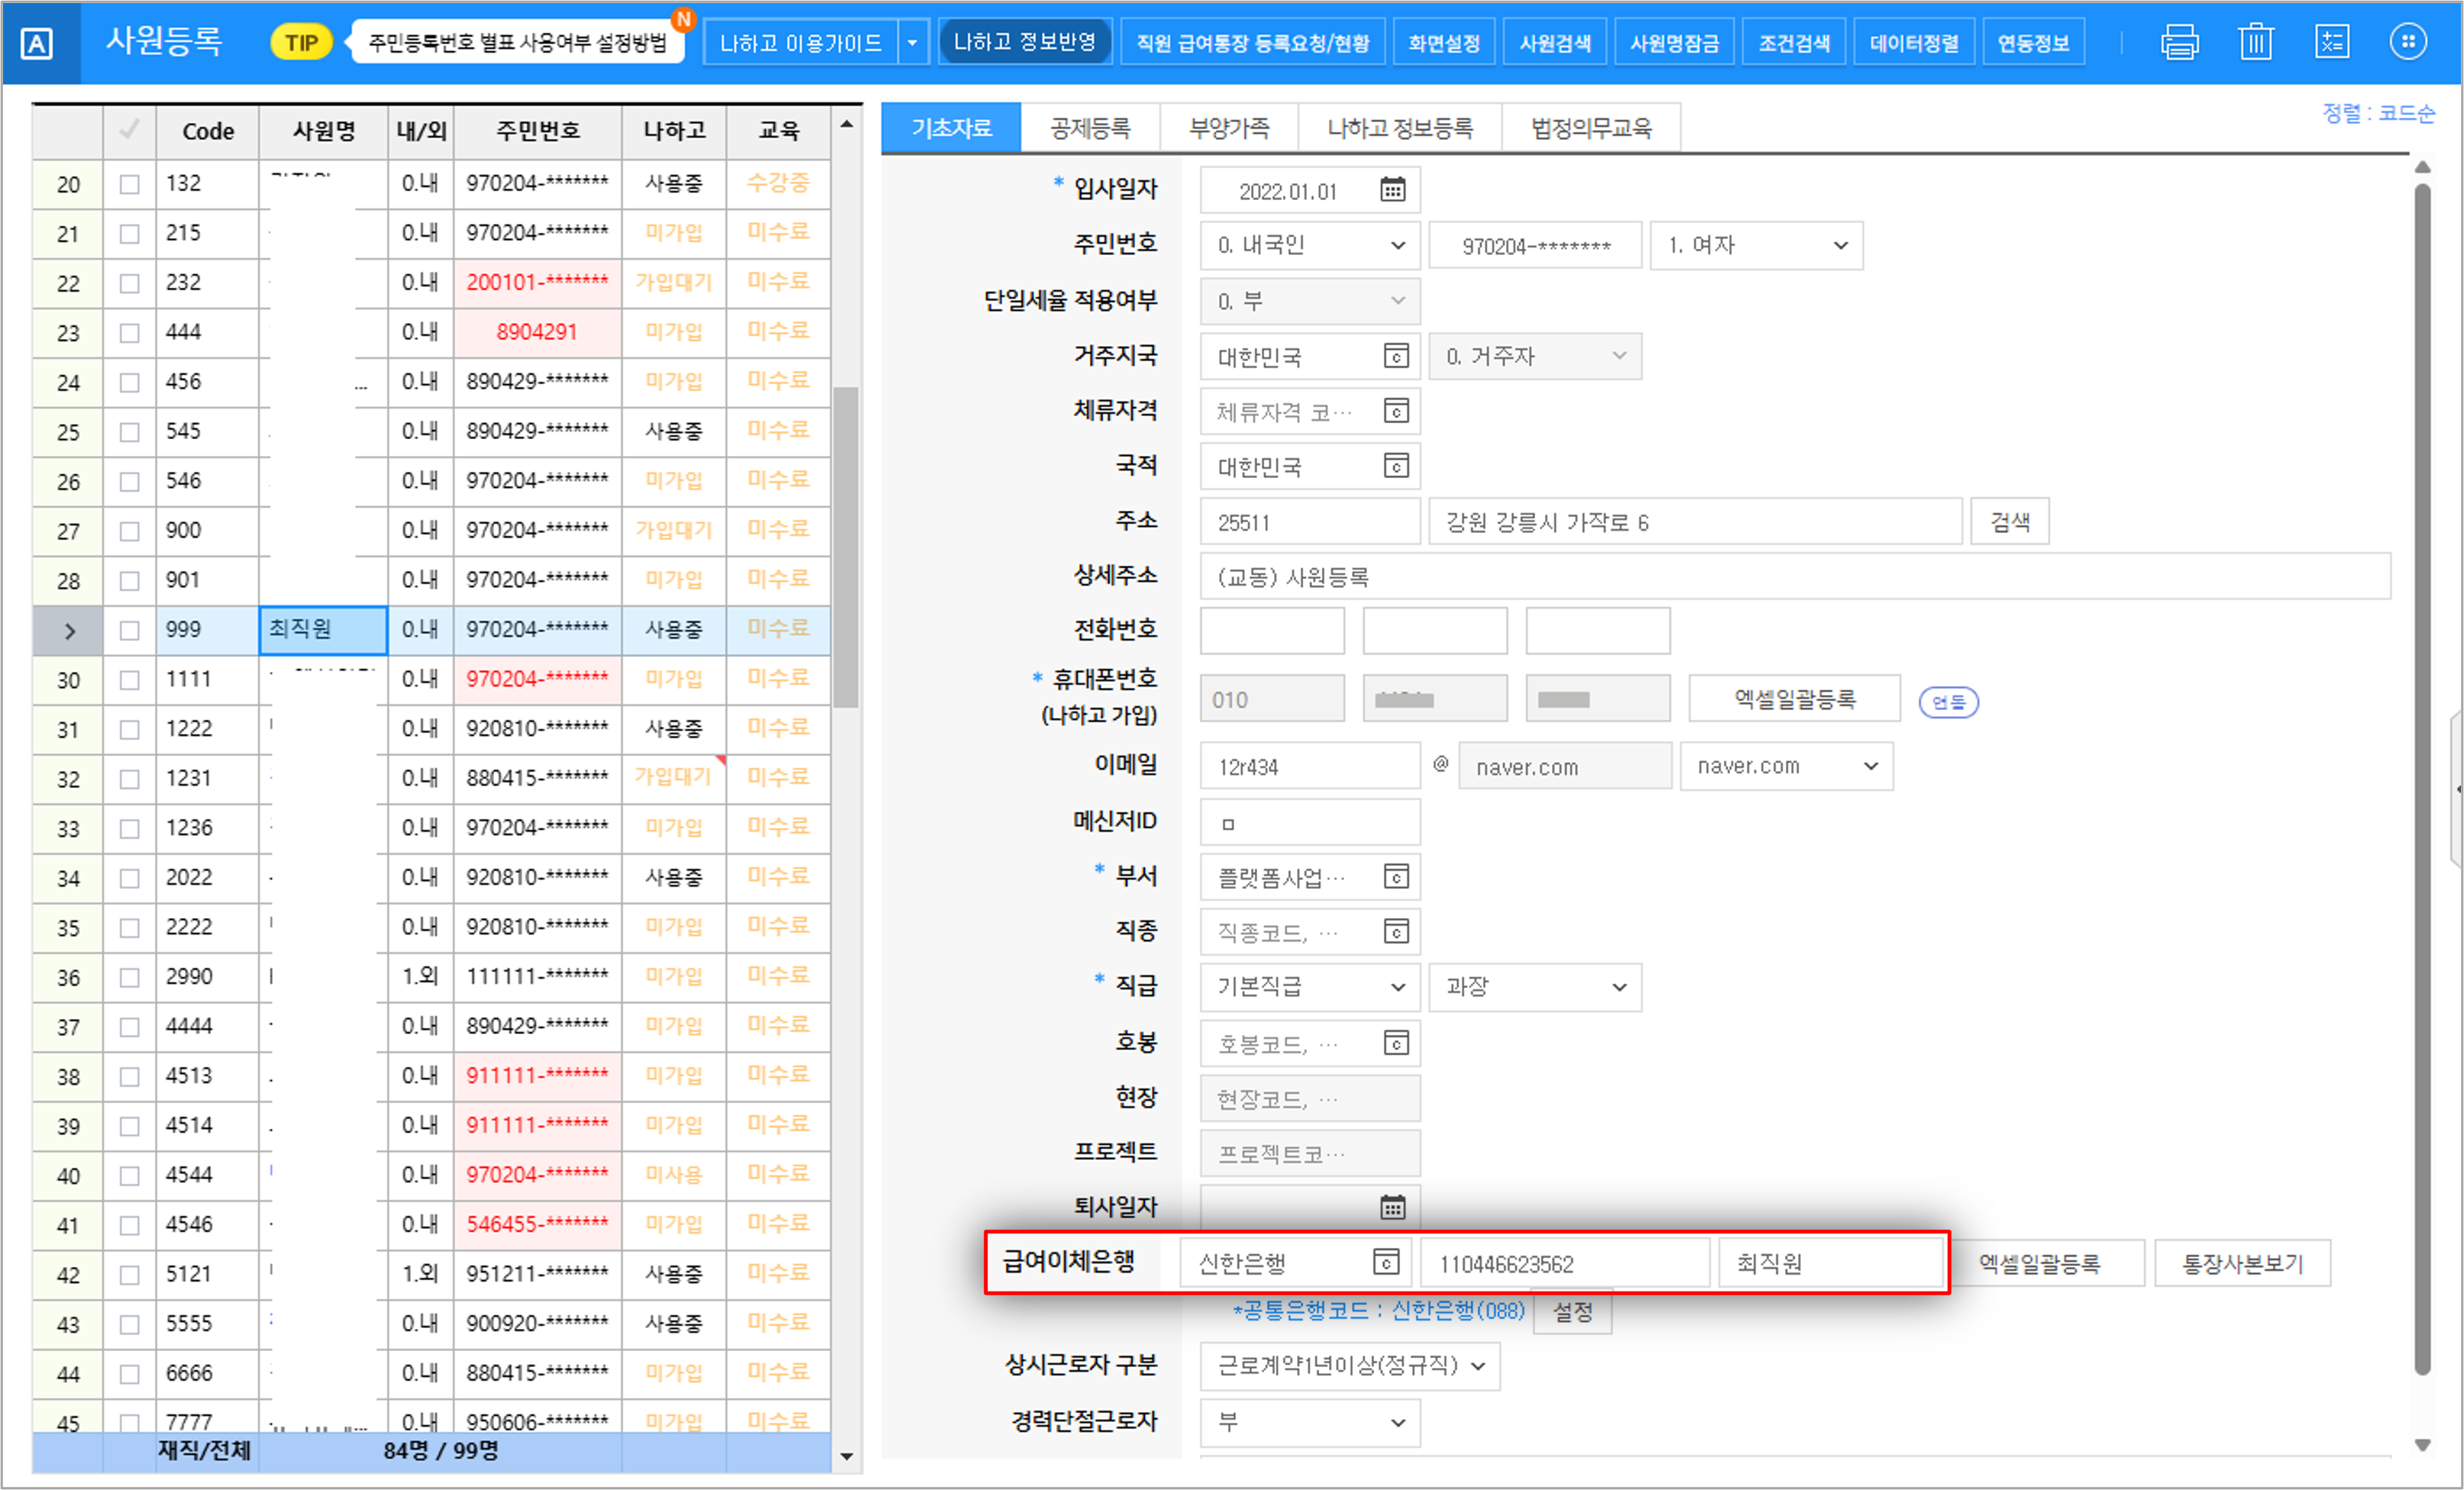
Task: Open the 상시근로자 구분 dropdown
Action: (x=1350, y=1366)
